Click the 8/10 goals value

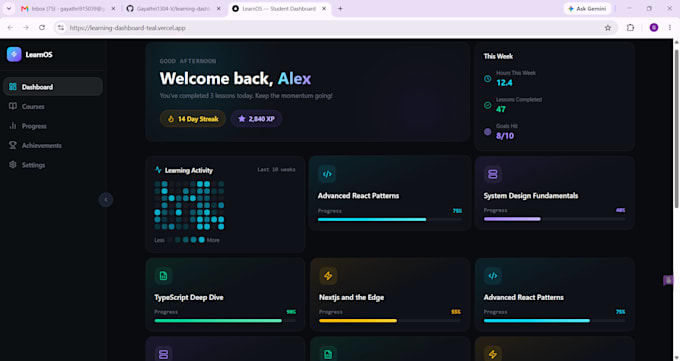tap(505, 136)
